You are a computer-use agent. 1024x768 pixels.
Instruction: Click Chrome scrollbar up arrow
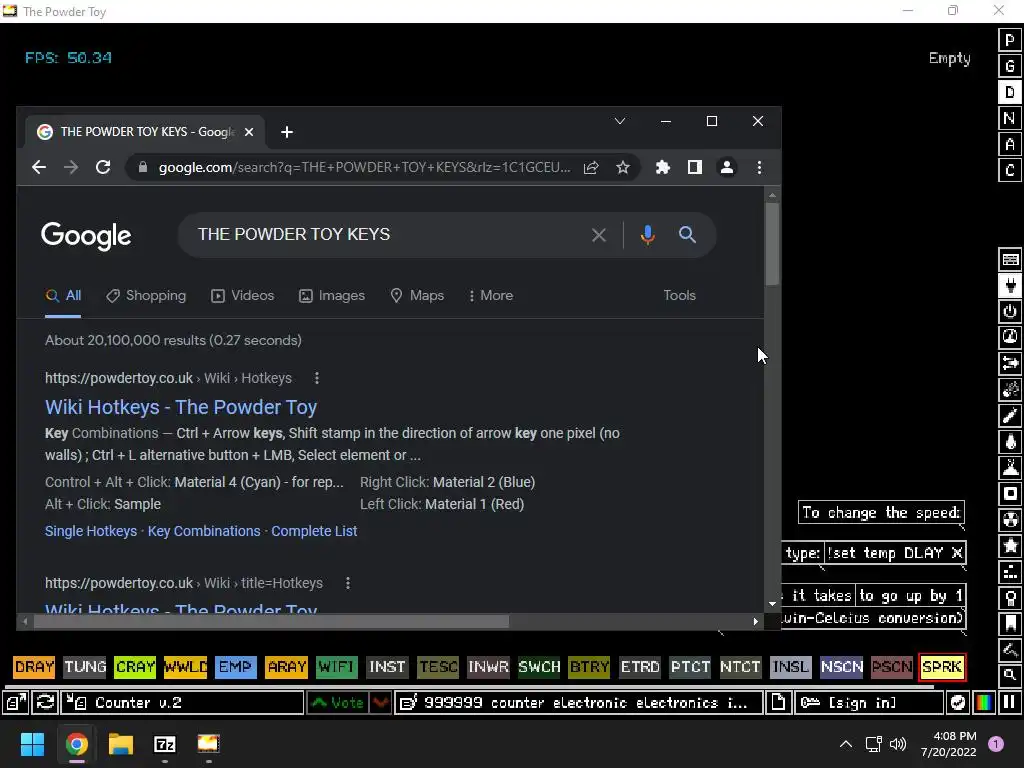tap(773, 195)
